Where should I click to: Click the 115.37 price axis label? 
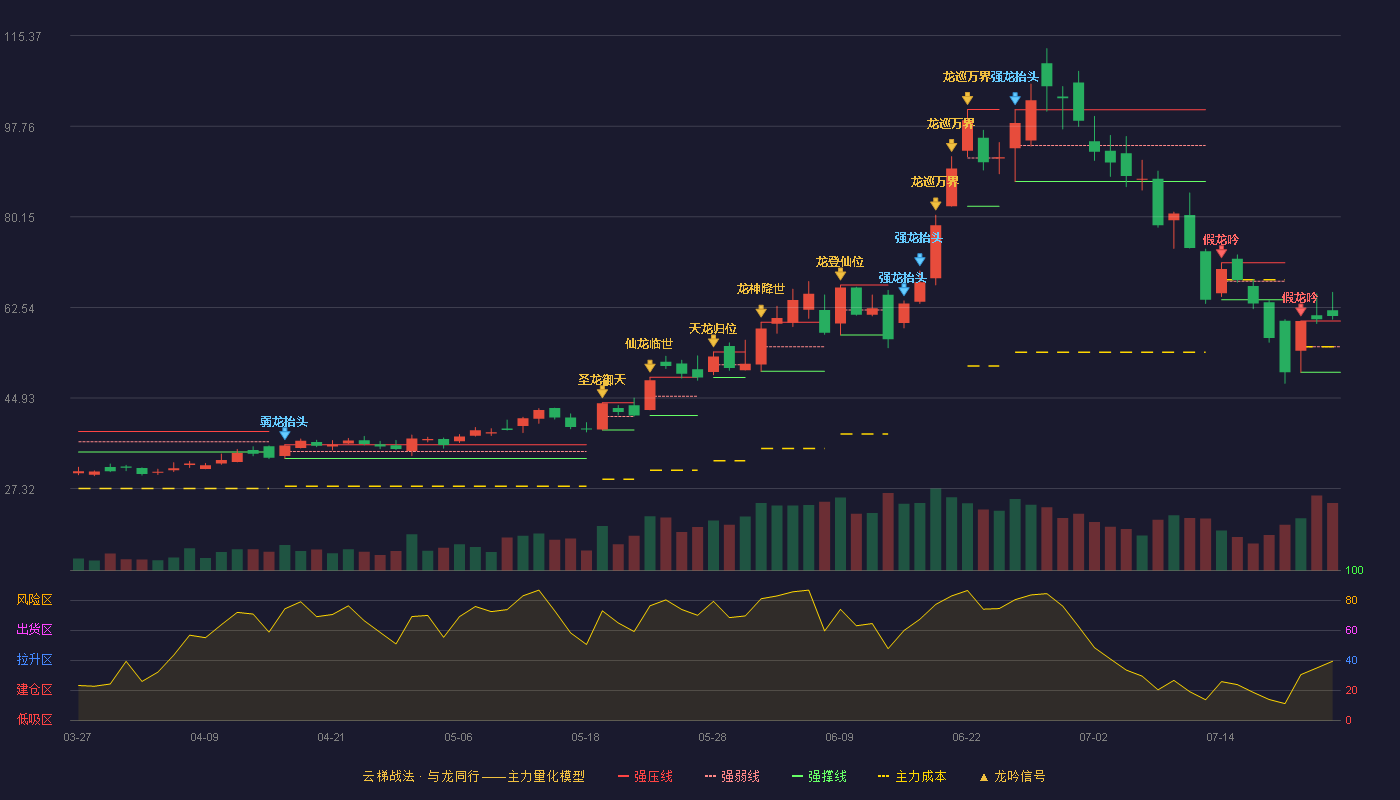pyautogui.click(x=22, y=37)
